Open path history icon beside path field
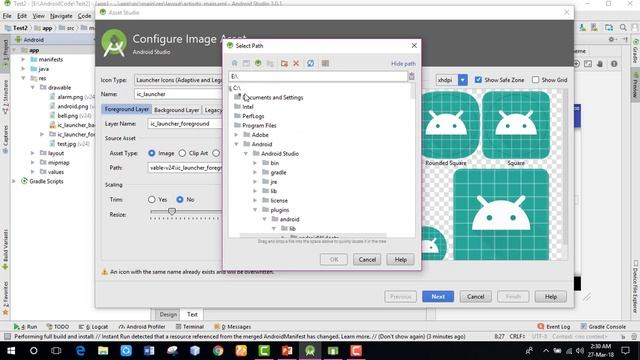Screen dimensions: 640x360 tap(411, 76)
